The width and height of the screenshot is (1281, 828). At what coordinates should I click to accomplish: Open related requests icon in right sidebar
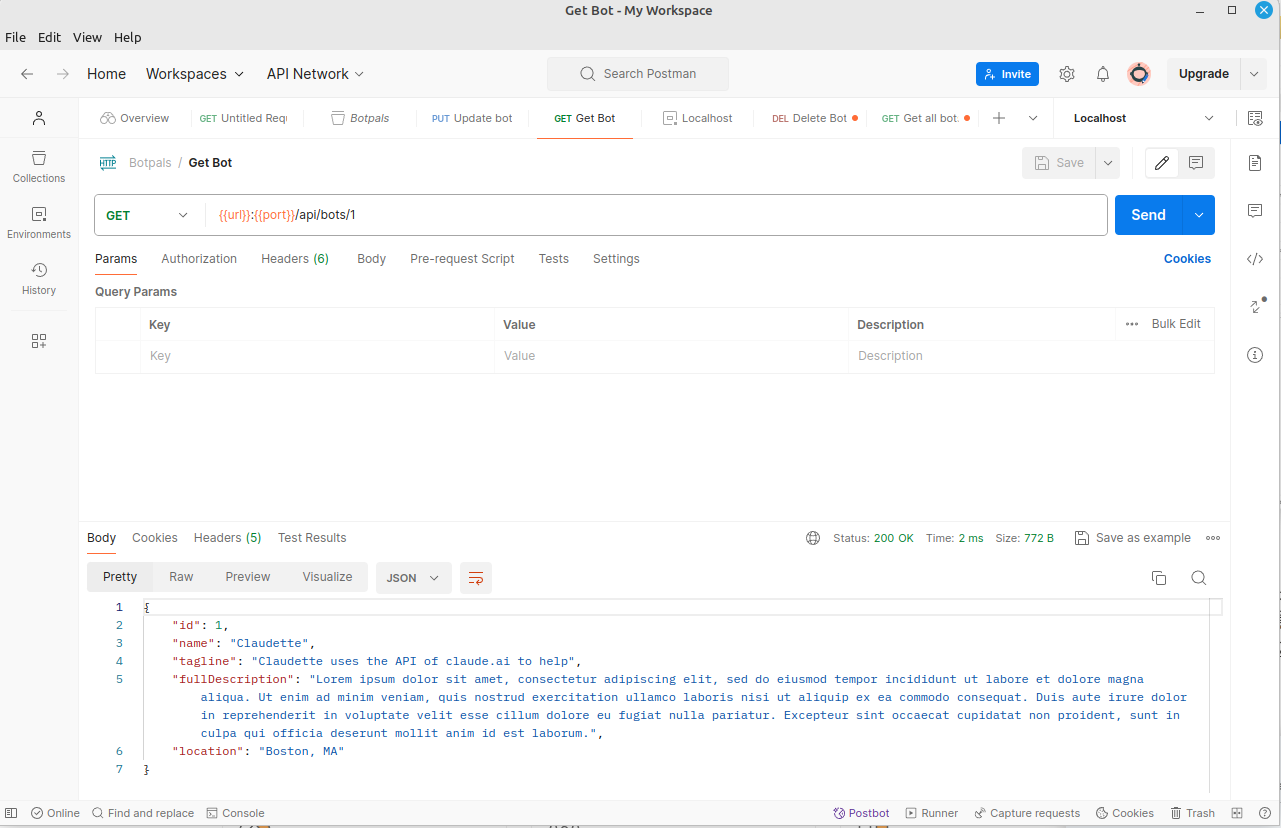tap(1256, 306)
